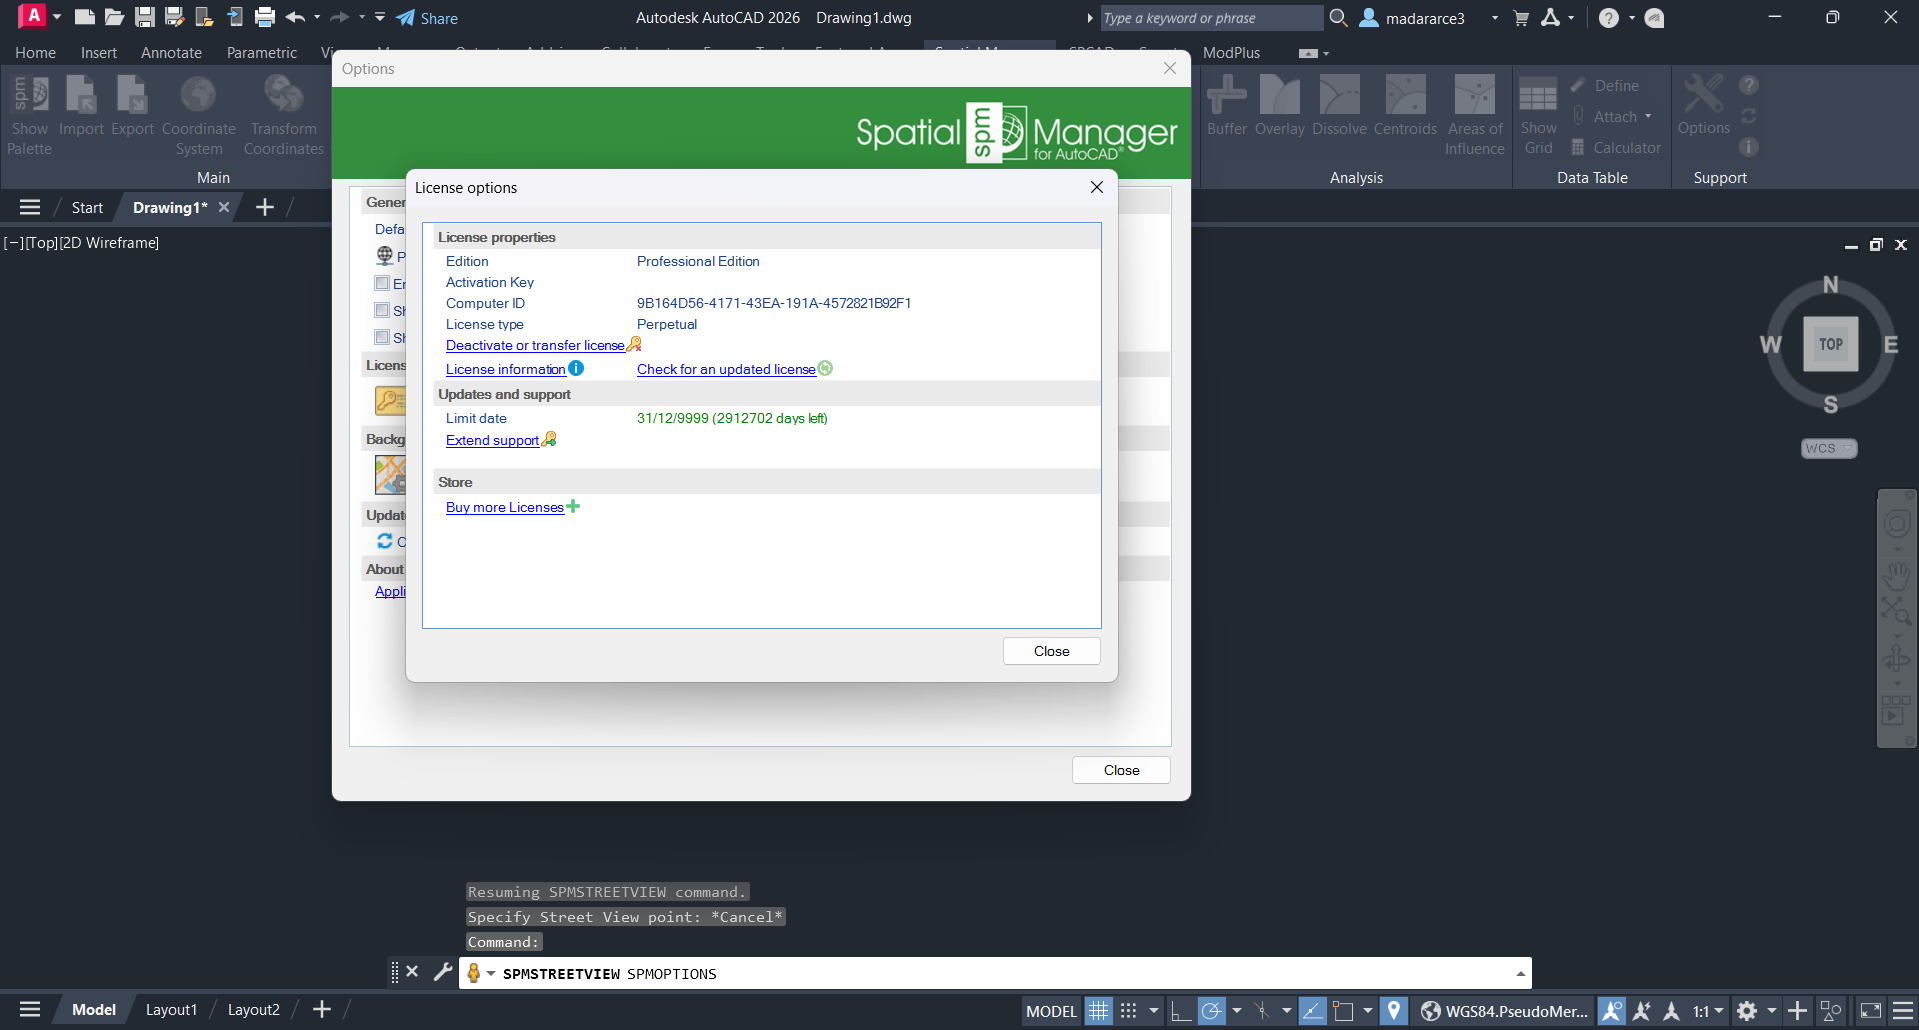The height and width of the screenshot is (1030, 1919).
Task: Click the Extend support link
Action: (x=492, y=440)
